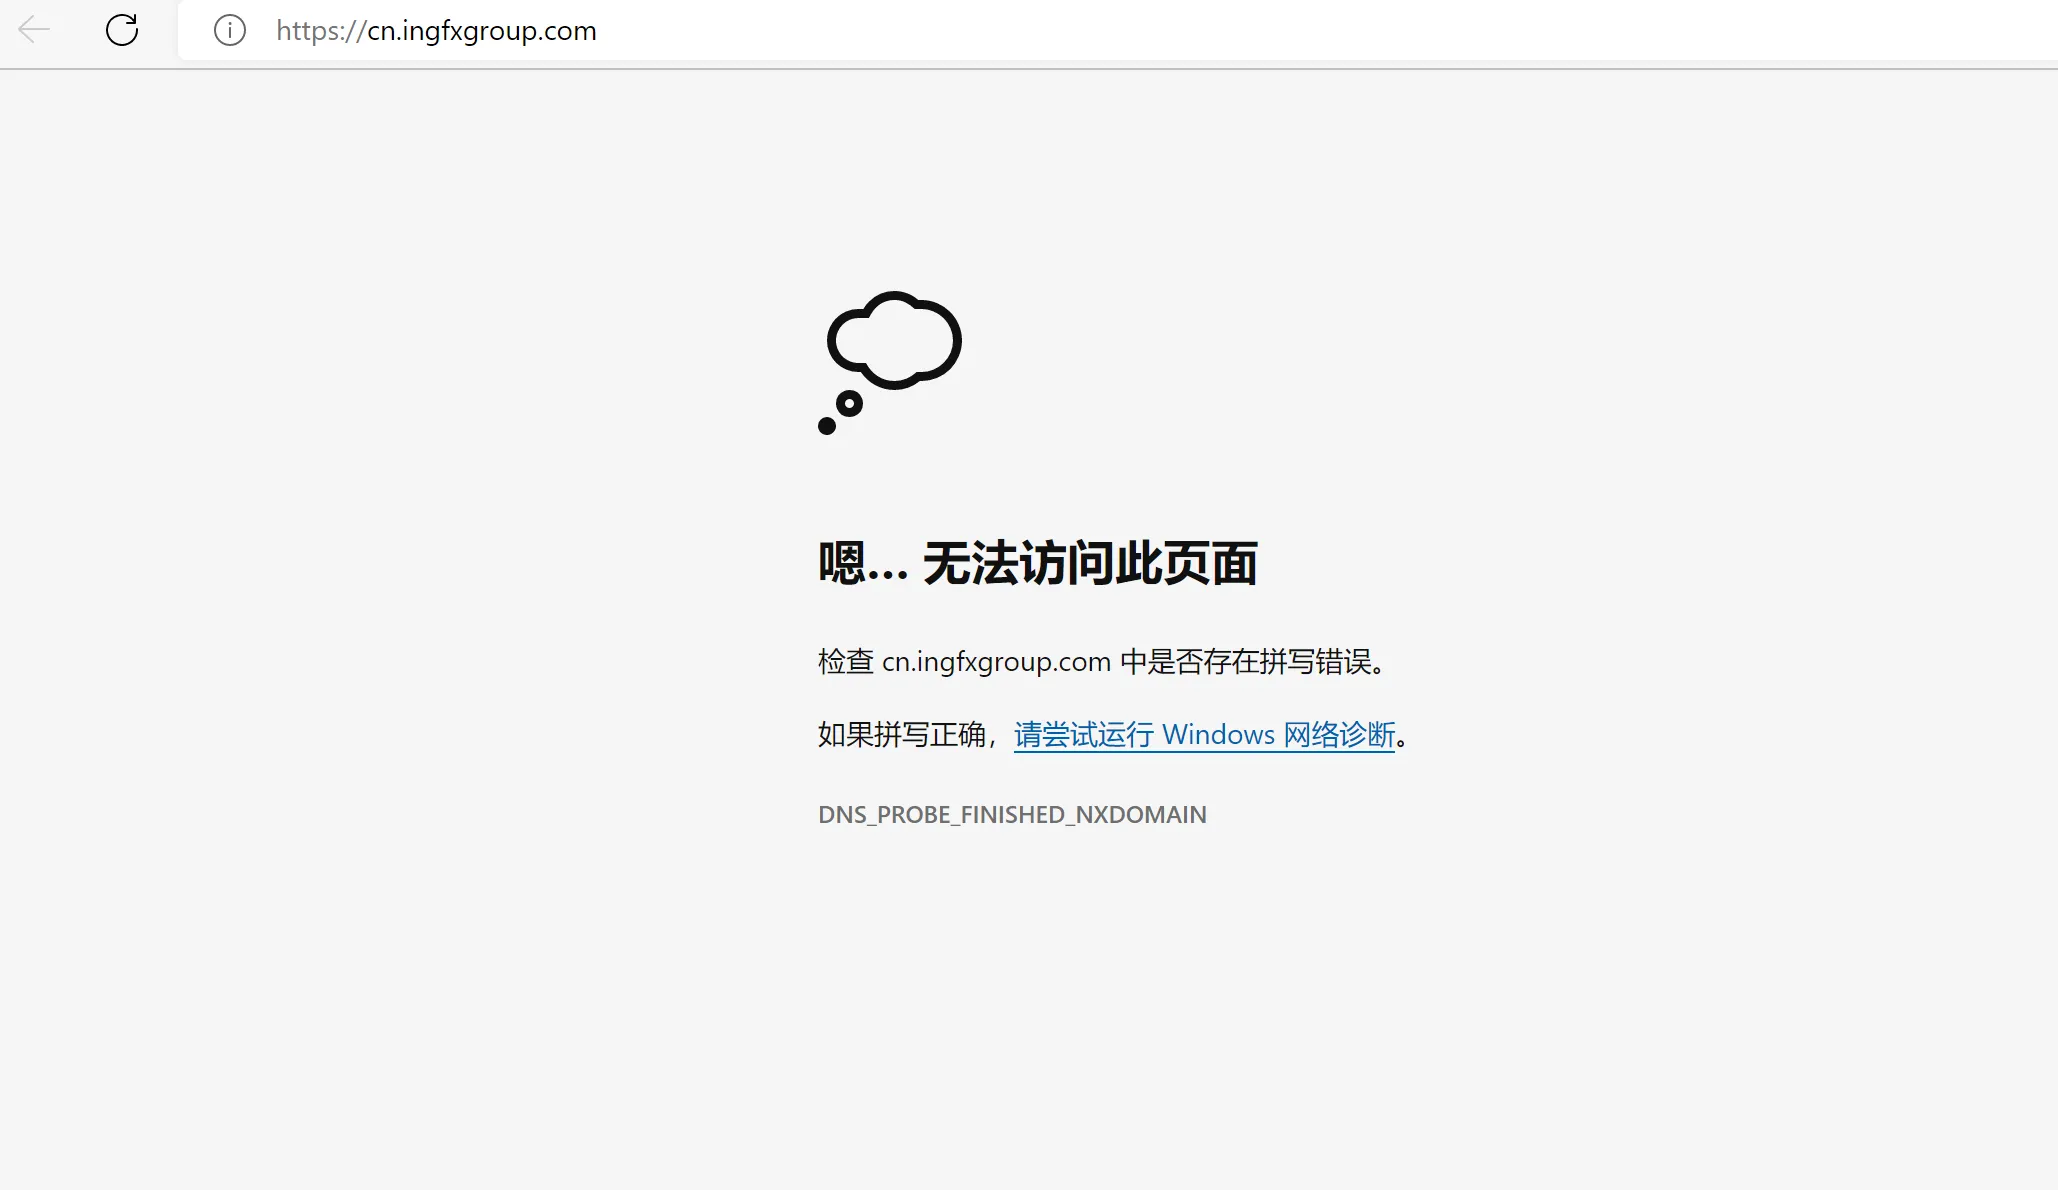2058x1190 pixels.
Task: Reload the page with the refresh icon
Action: pyautogui.click(x=122, y=30)
